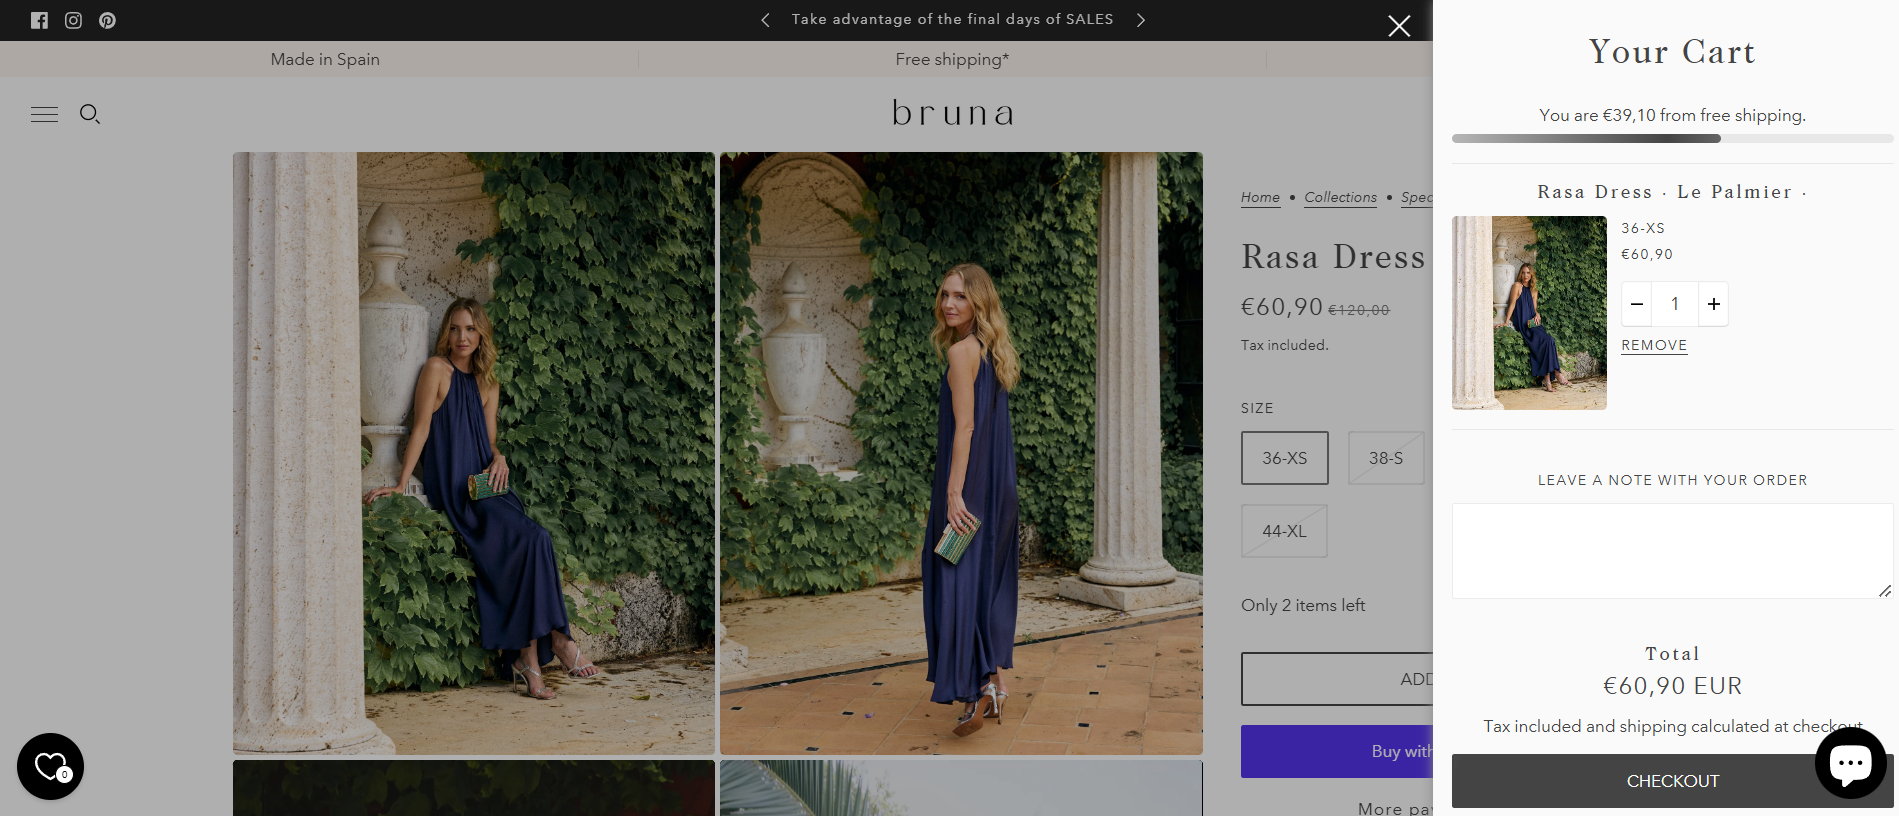Open the Pinterest social icon
This screenshot has height=816, width=1899.
107,20
